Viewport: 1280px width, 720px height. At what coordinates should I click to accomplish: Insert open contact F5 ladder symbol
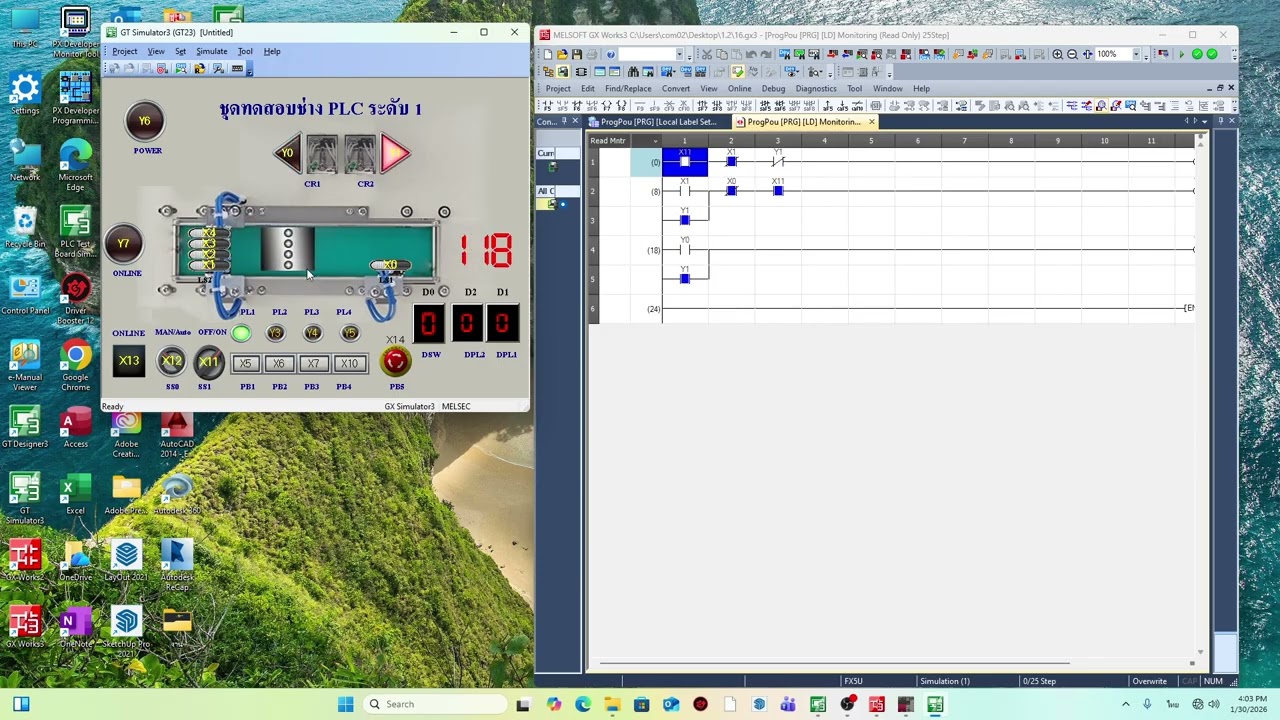[548, 105]
